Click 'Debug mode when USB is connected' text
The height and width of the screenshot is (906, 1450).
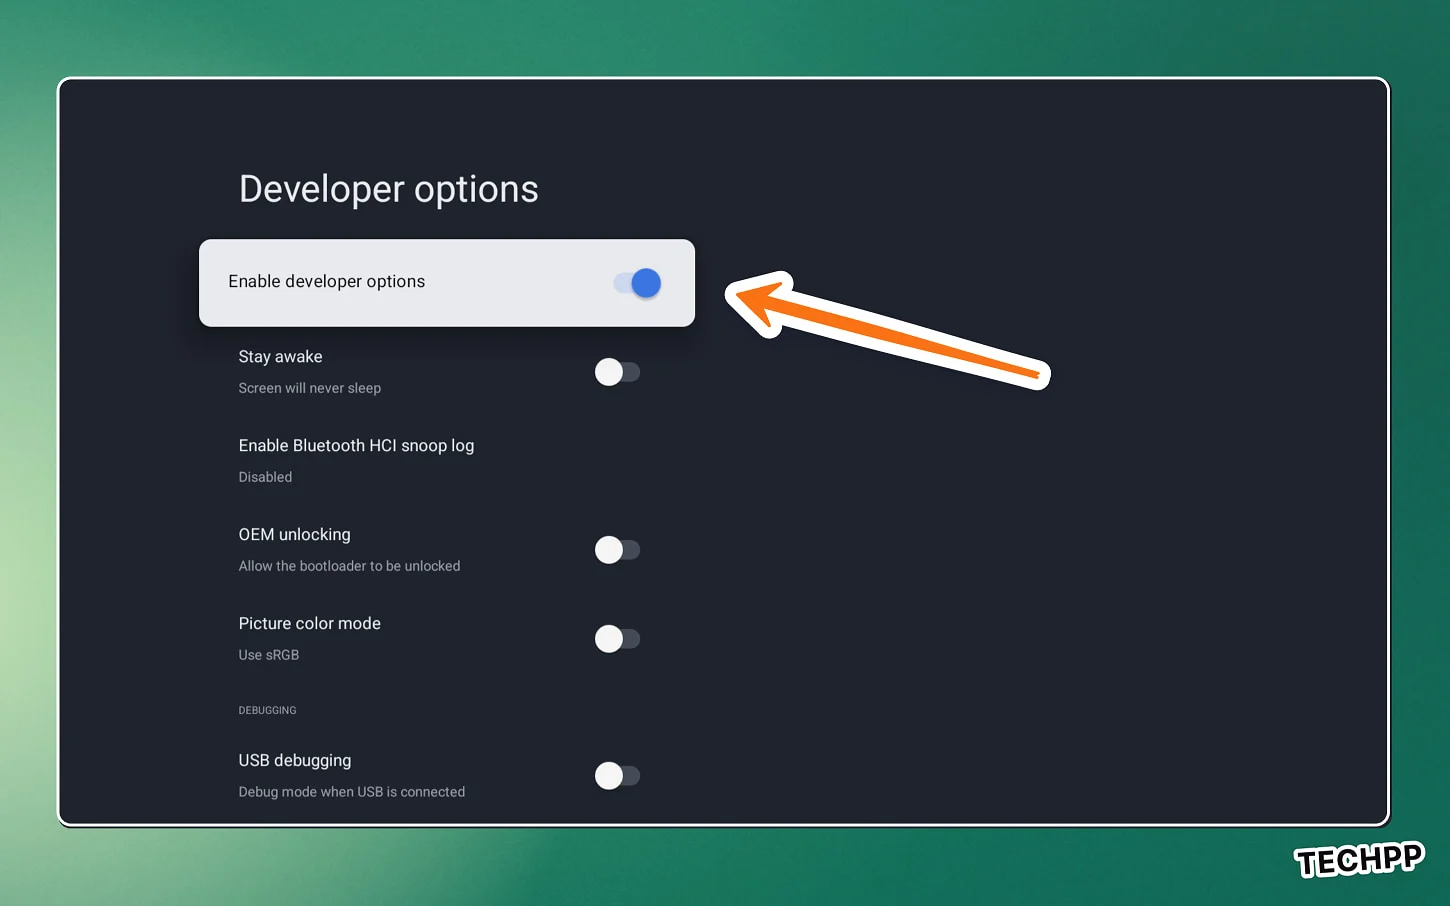pyautogui.click(x=351, y=792)
